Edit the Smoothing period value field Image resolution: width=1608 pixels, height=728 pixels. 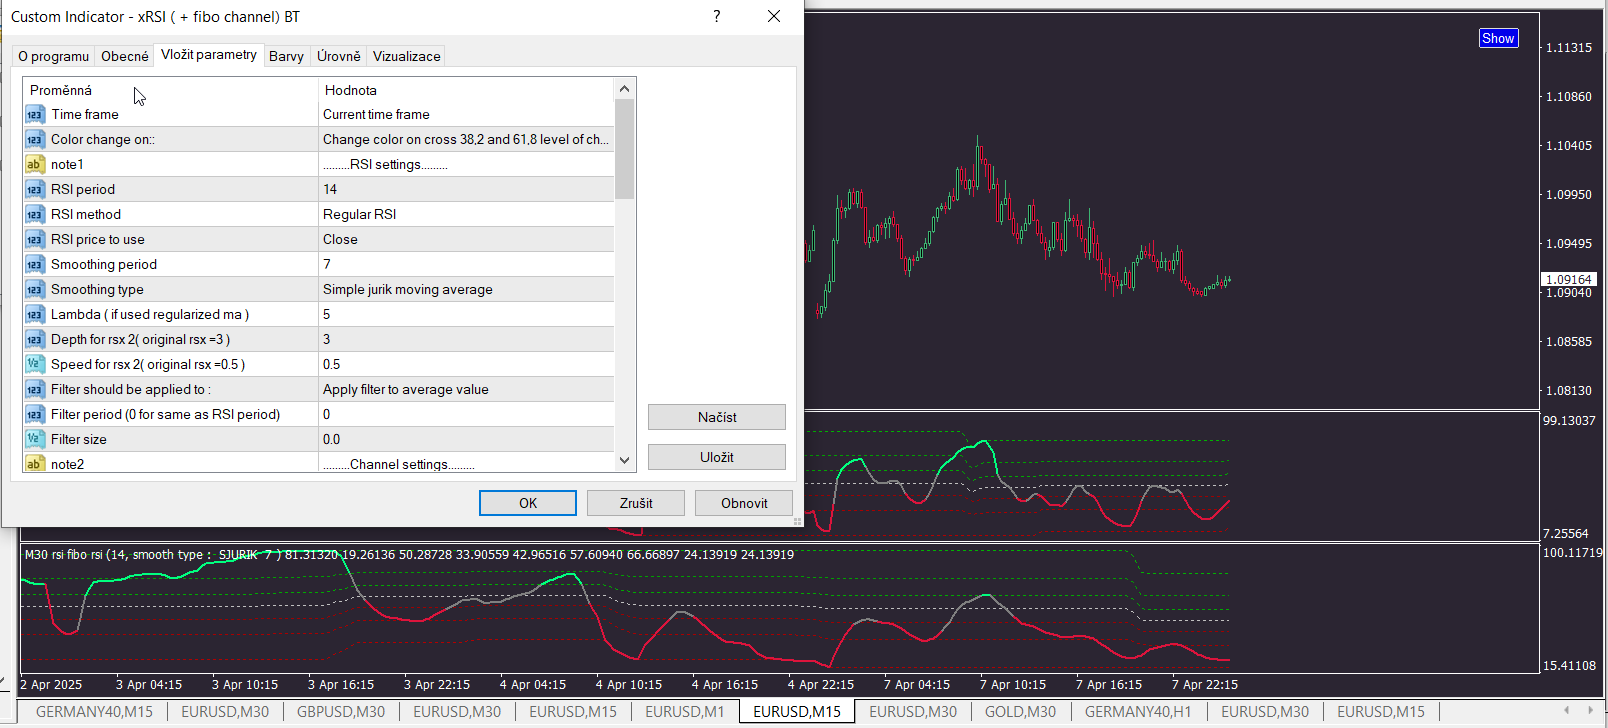(465, 265)
